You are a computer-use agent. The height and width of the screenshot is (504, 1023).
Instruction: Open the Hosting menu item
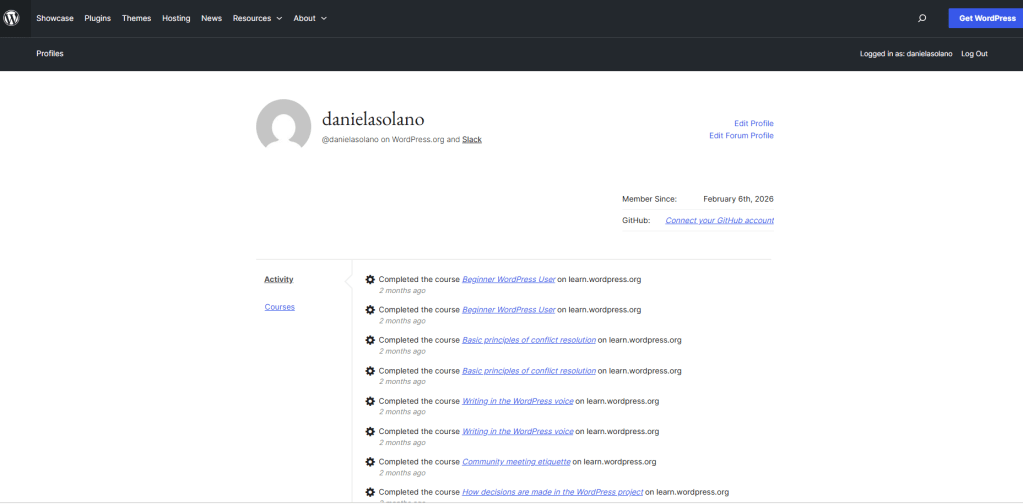coord(176,18)
